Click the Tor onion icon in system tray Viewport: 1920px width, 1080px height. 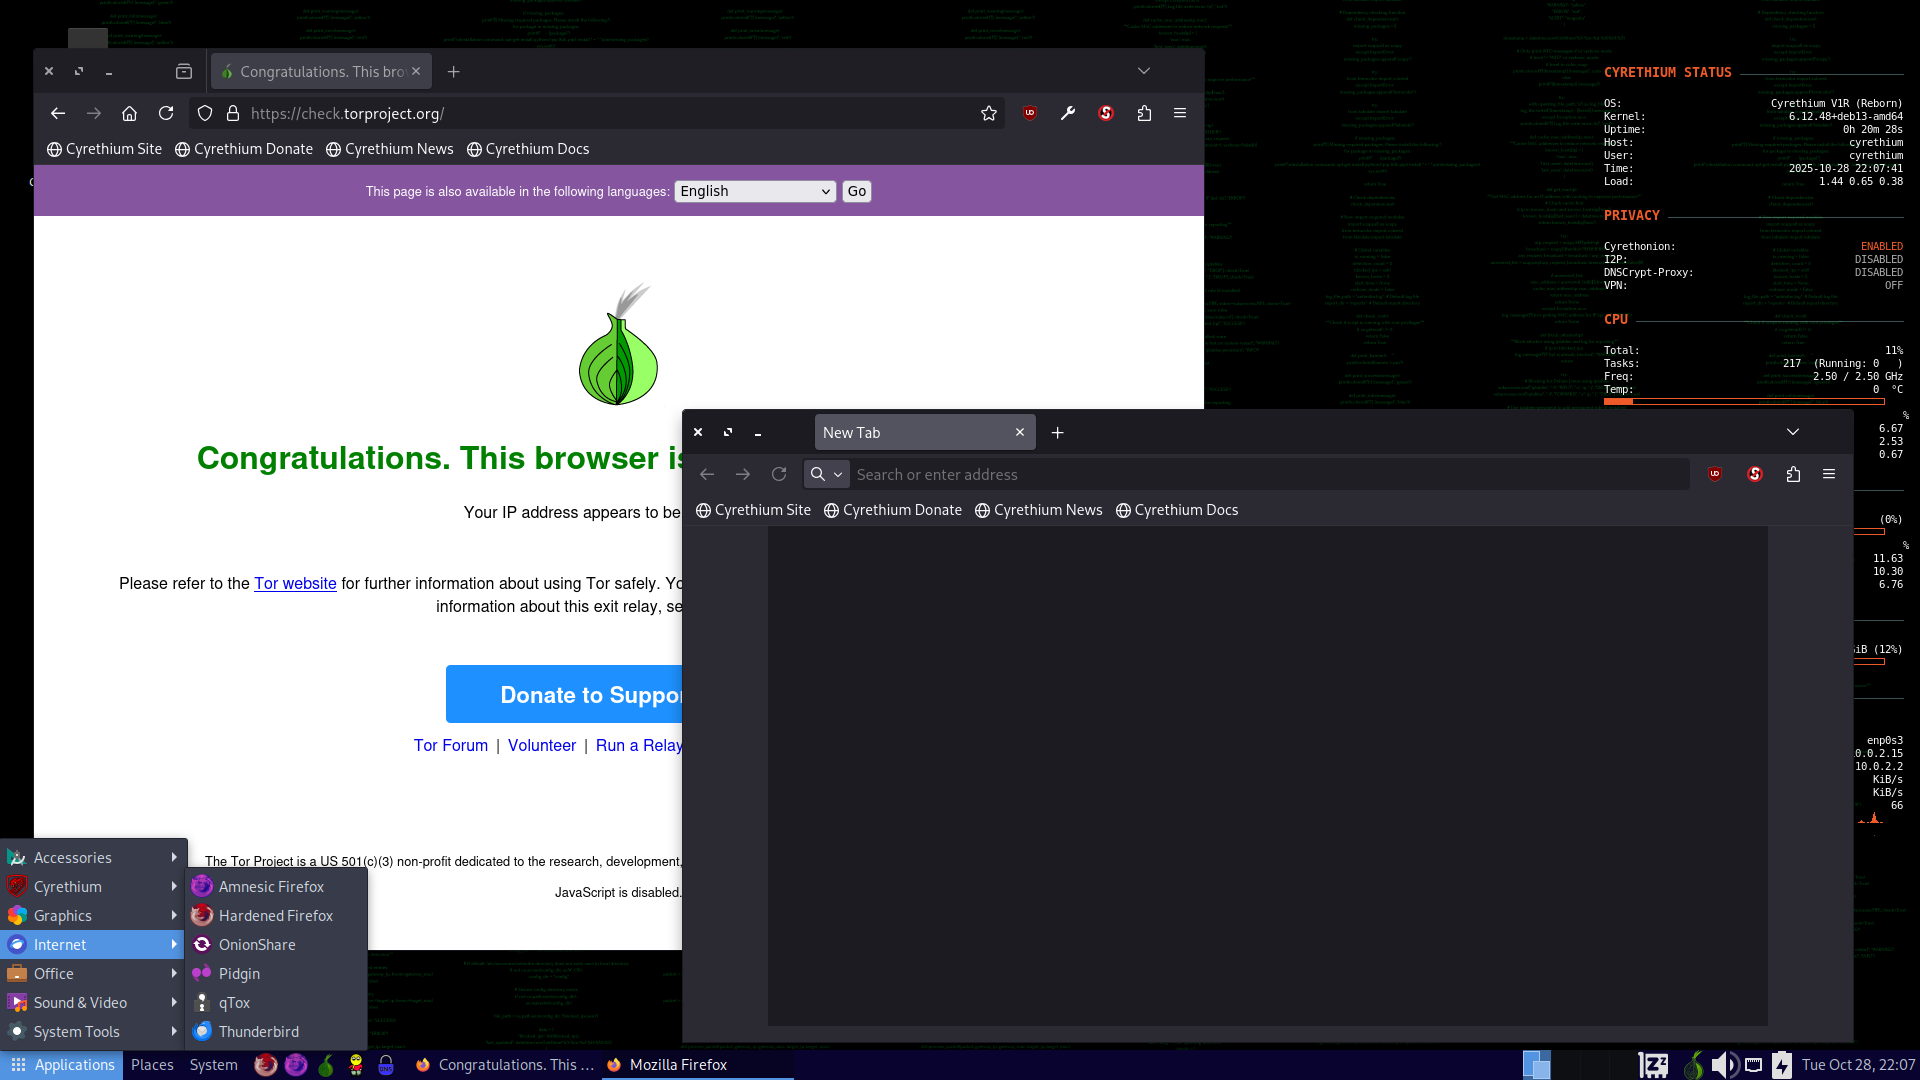1694,1065
